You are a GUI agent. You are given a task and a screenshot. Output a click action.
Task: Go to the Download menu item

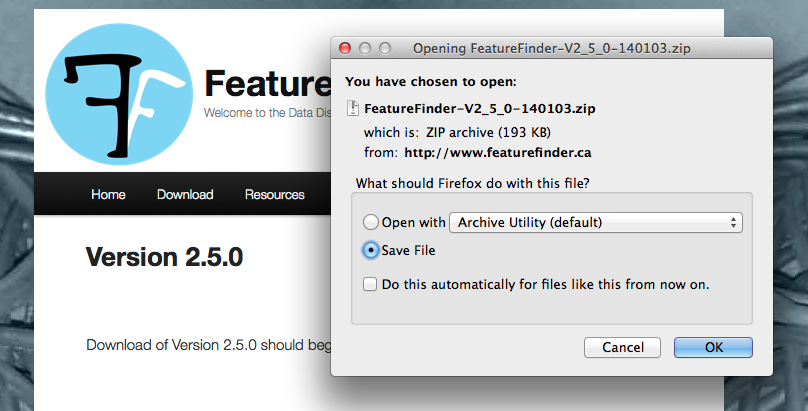[185, 195]
